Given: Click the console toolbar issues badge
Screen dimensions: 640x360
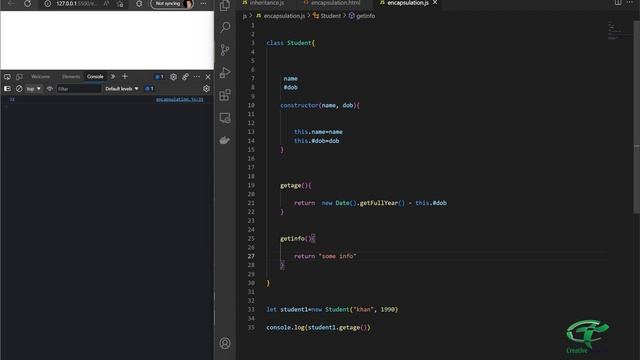Looking at the screenshot, I should click(x=149, y=89).
